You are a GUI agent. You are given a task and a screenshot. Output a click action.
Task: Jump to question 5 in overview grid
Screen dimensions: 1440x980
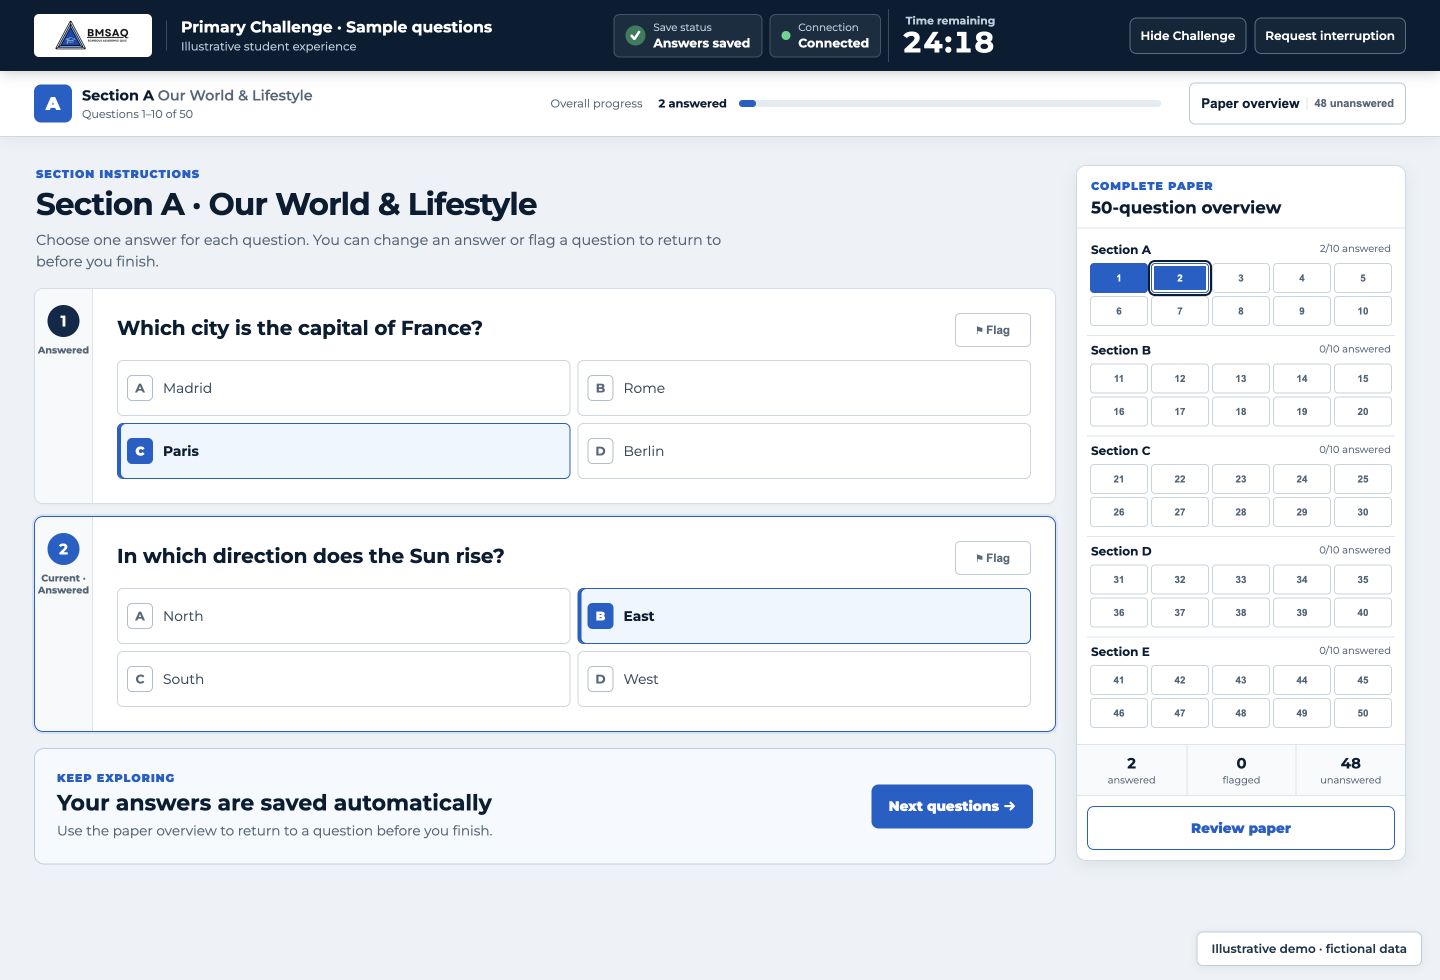(1363, 278)
